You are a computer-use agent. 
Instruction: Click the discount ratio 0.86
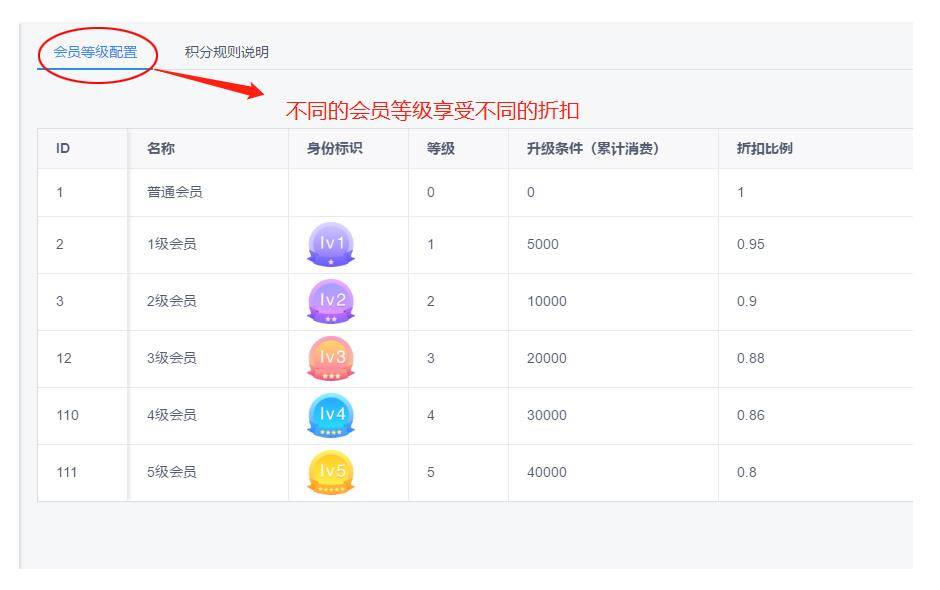point(751,415)
